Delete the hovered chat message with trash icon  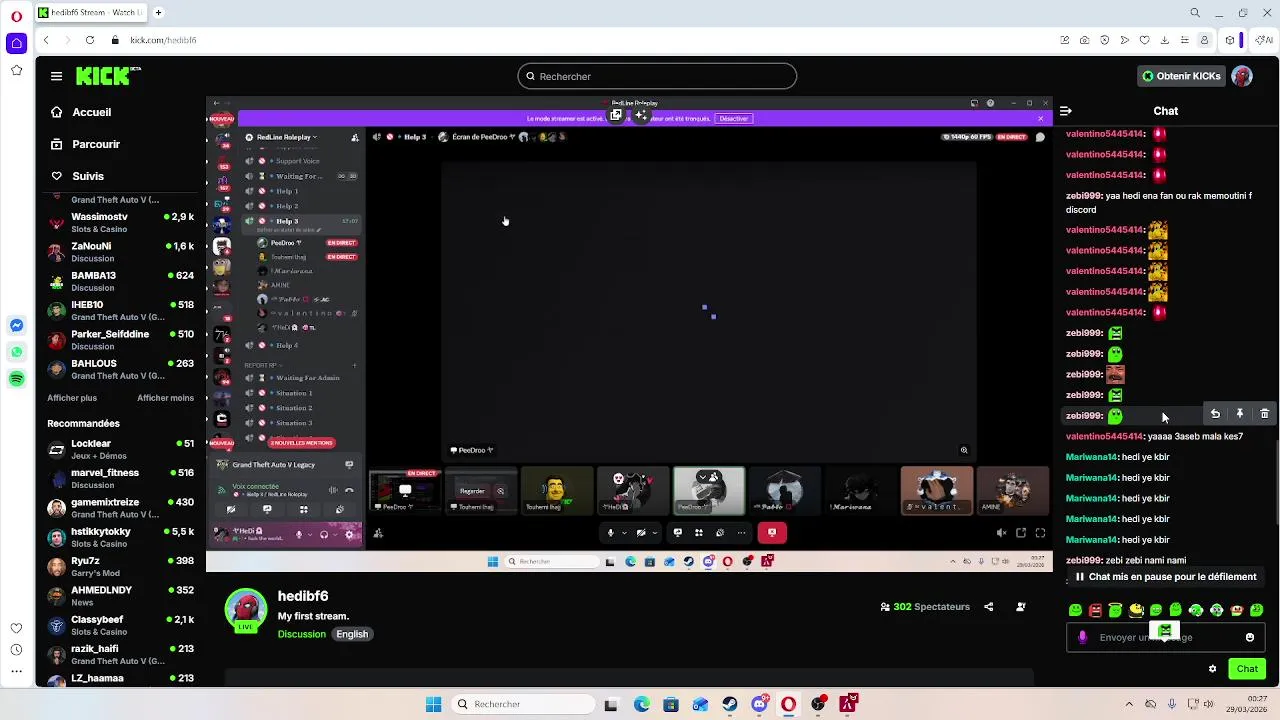point(1264,414)
